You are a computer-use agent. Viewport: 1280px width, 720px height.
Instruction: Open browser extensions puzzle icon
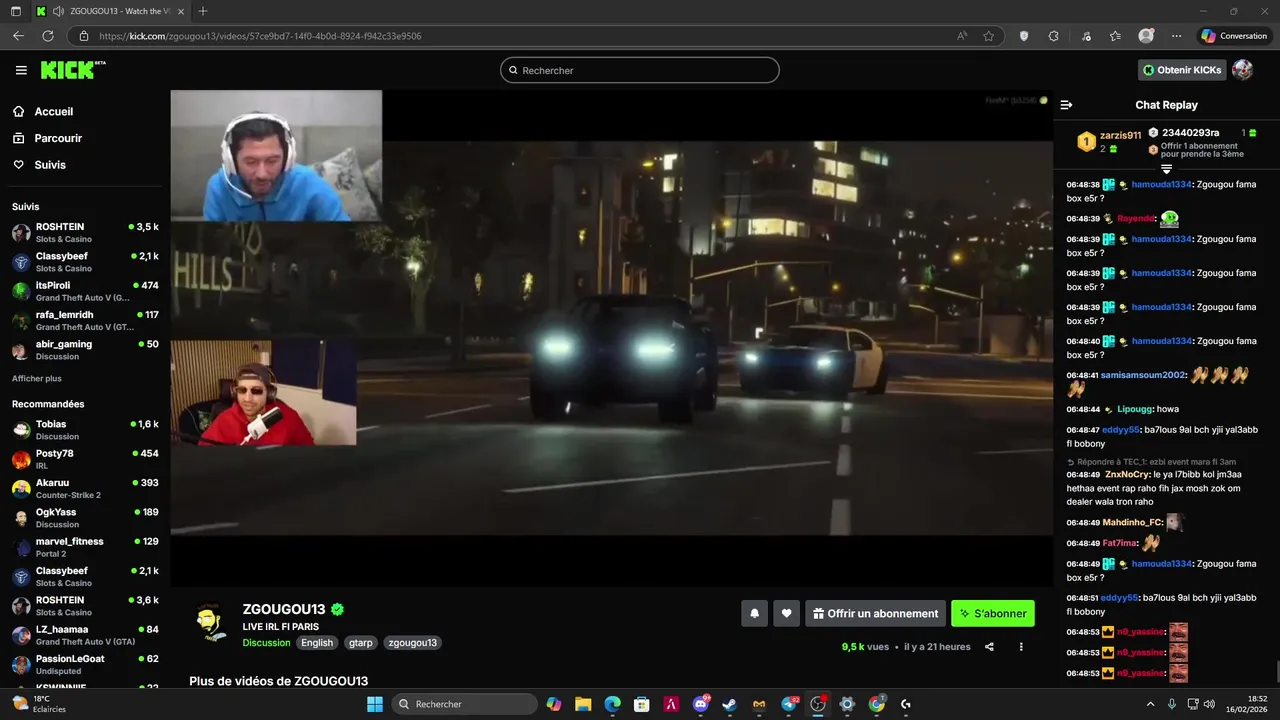[1053, 36]
